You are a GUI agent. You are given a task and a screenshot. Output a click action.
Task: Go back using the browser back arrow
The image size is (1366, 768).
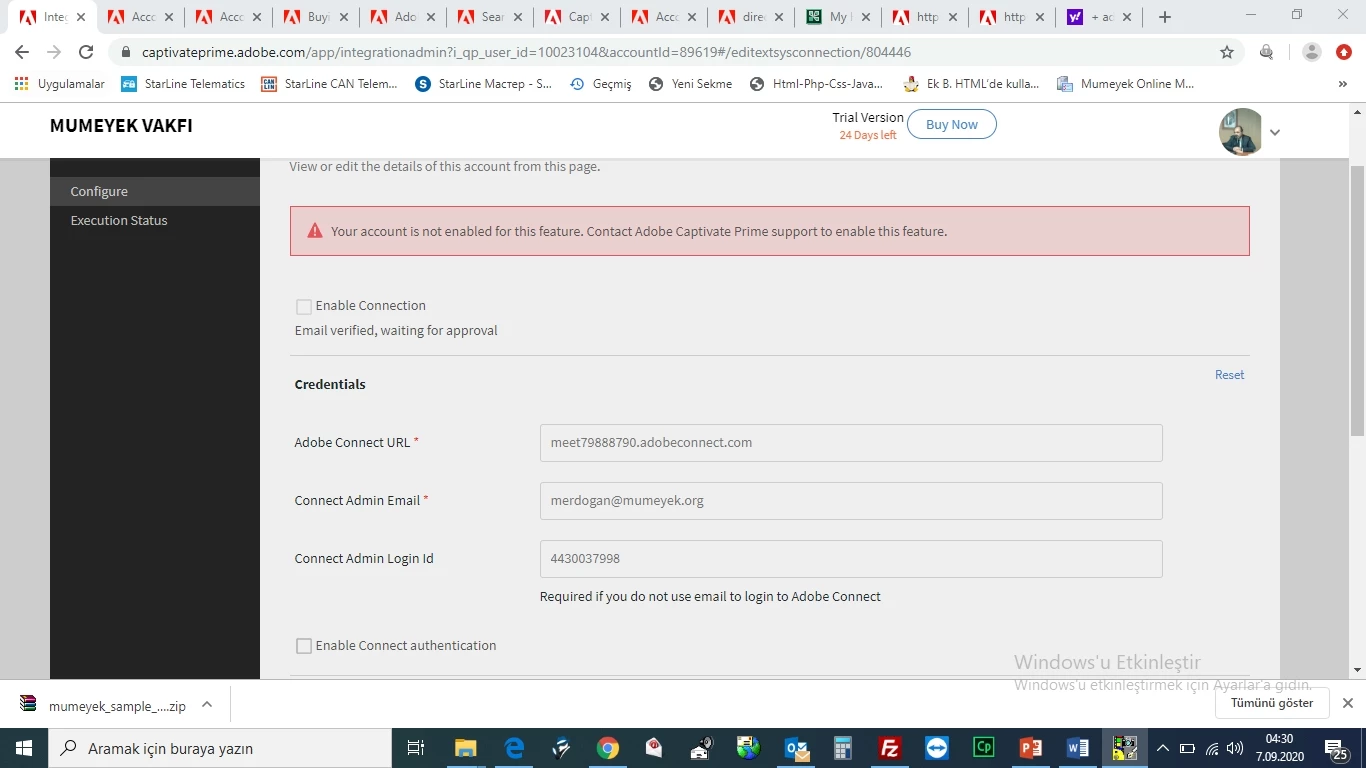pos(22,52)
